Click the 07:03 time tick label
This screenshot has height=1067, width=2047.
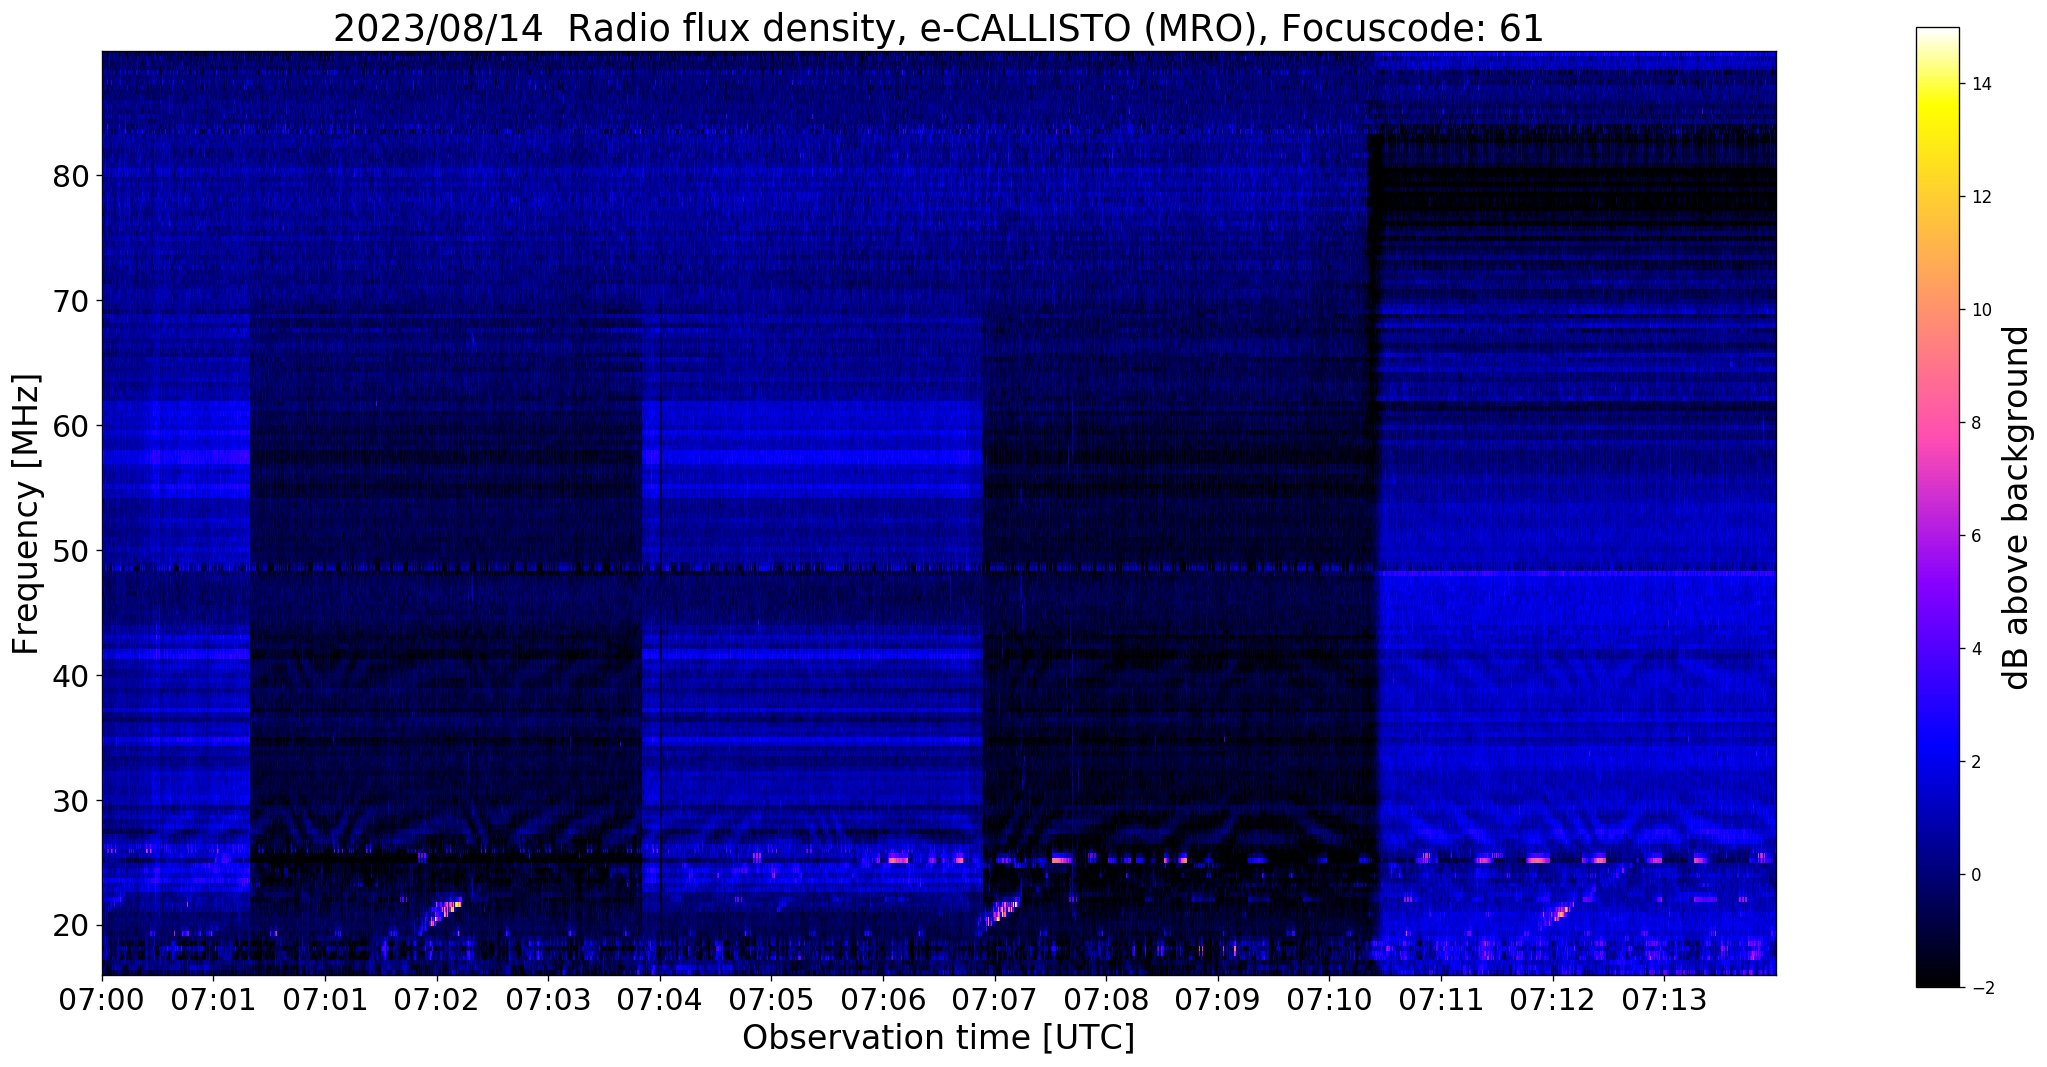548,1000
